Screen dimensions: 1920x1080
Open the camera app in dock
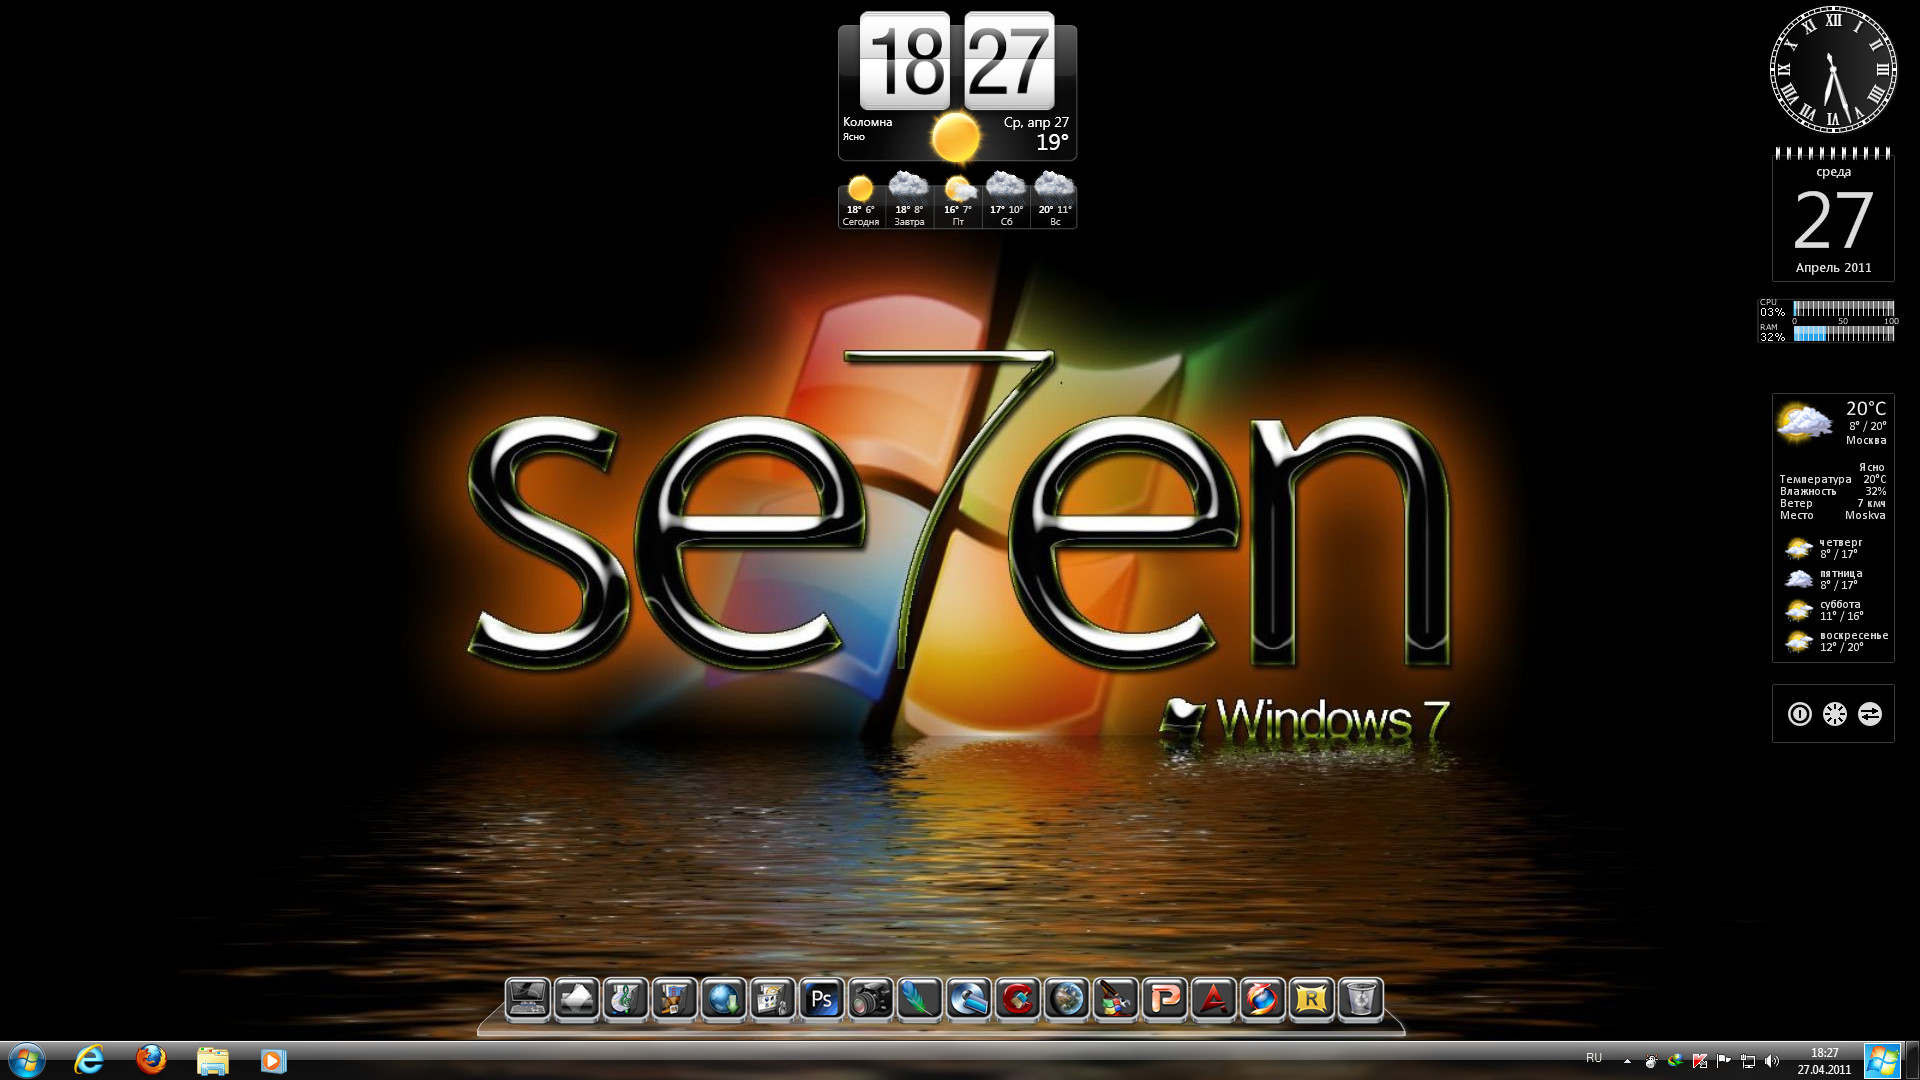(x=870, y=999)
